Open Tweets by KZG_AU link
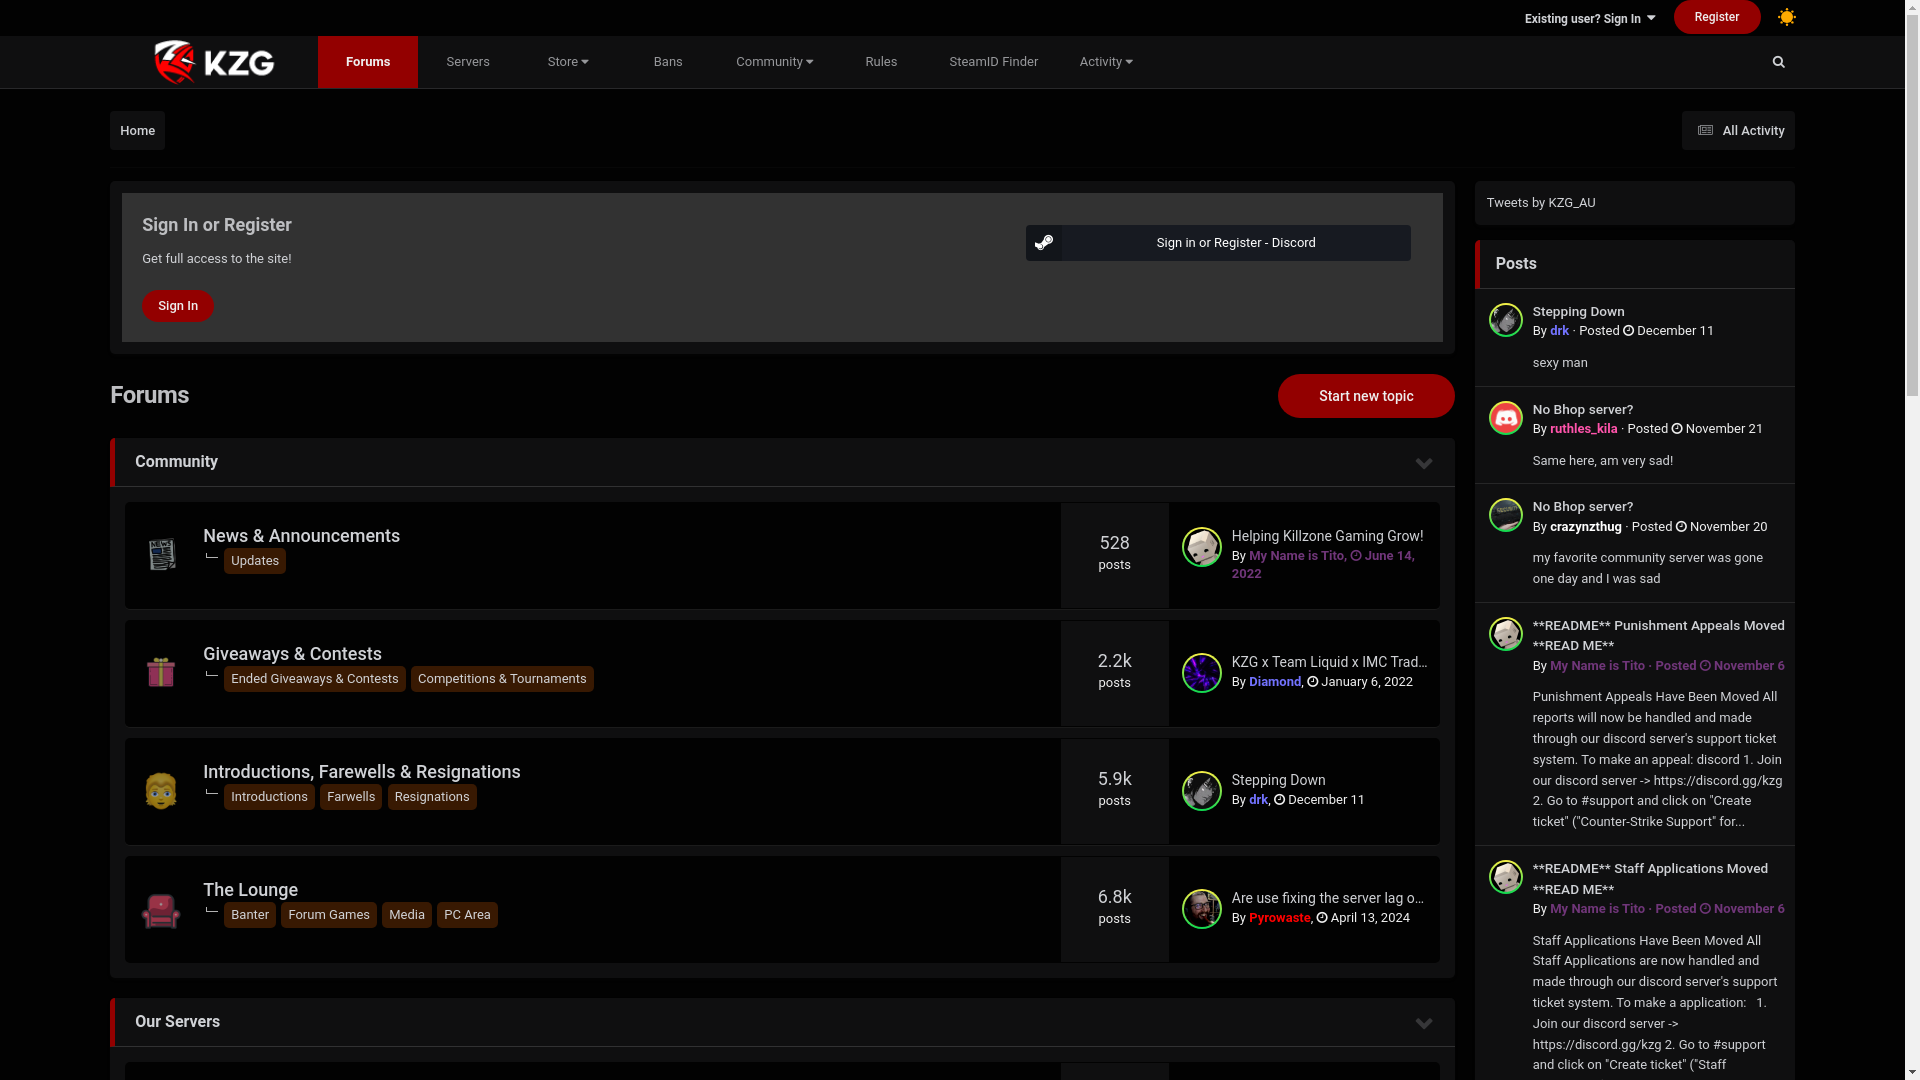 click(1541, 203)
